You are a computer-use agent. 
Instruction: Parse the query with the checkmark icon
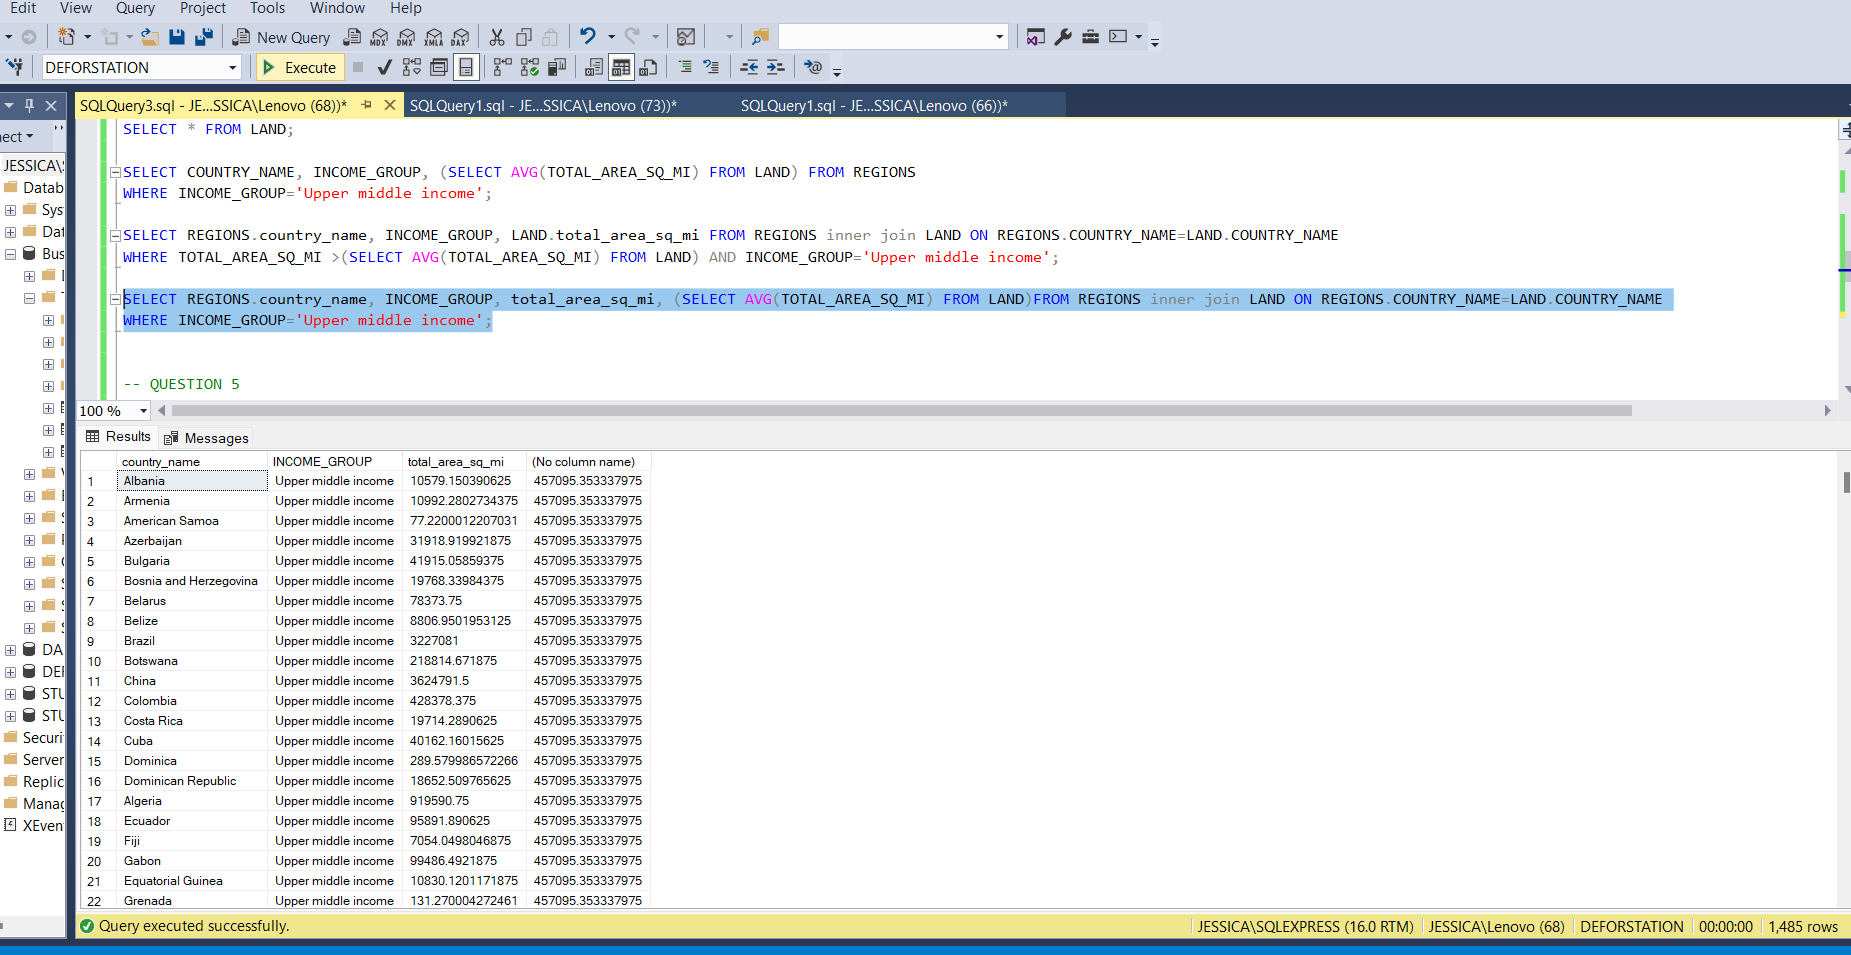(x=384, y=67)
